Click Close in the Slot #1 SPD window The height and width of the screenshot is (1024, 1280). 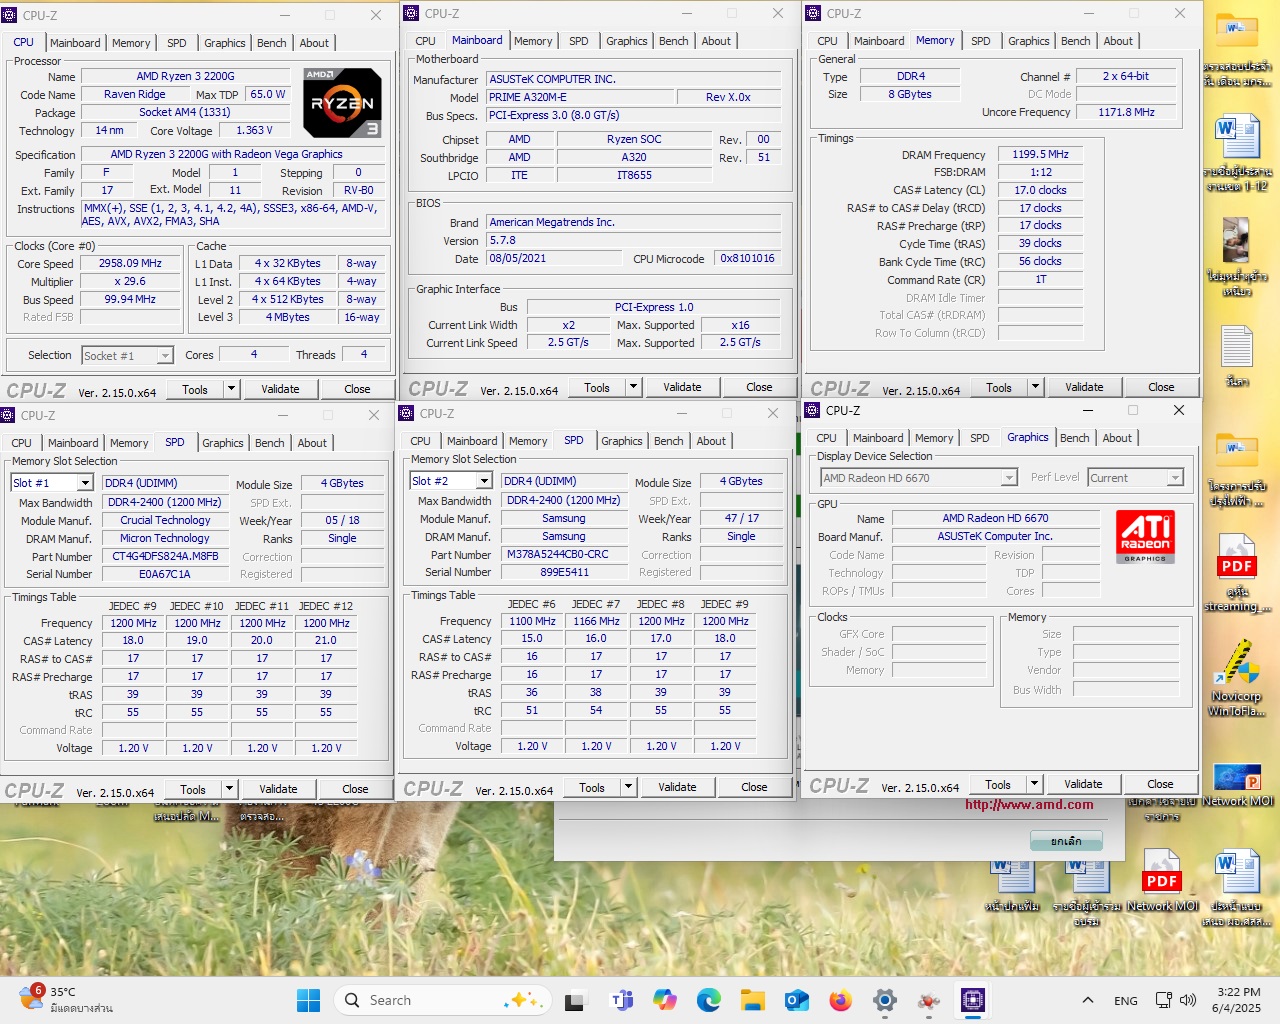355,789
